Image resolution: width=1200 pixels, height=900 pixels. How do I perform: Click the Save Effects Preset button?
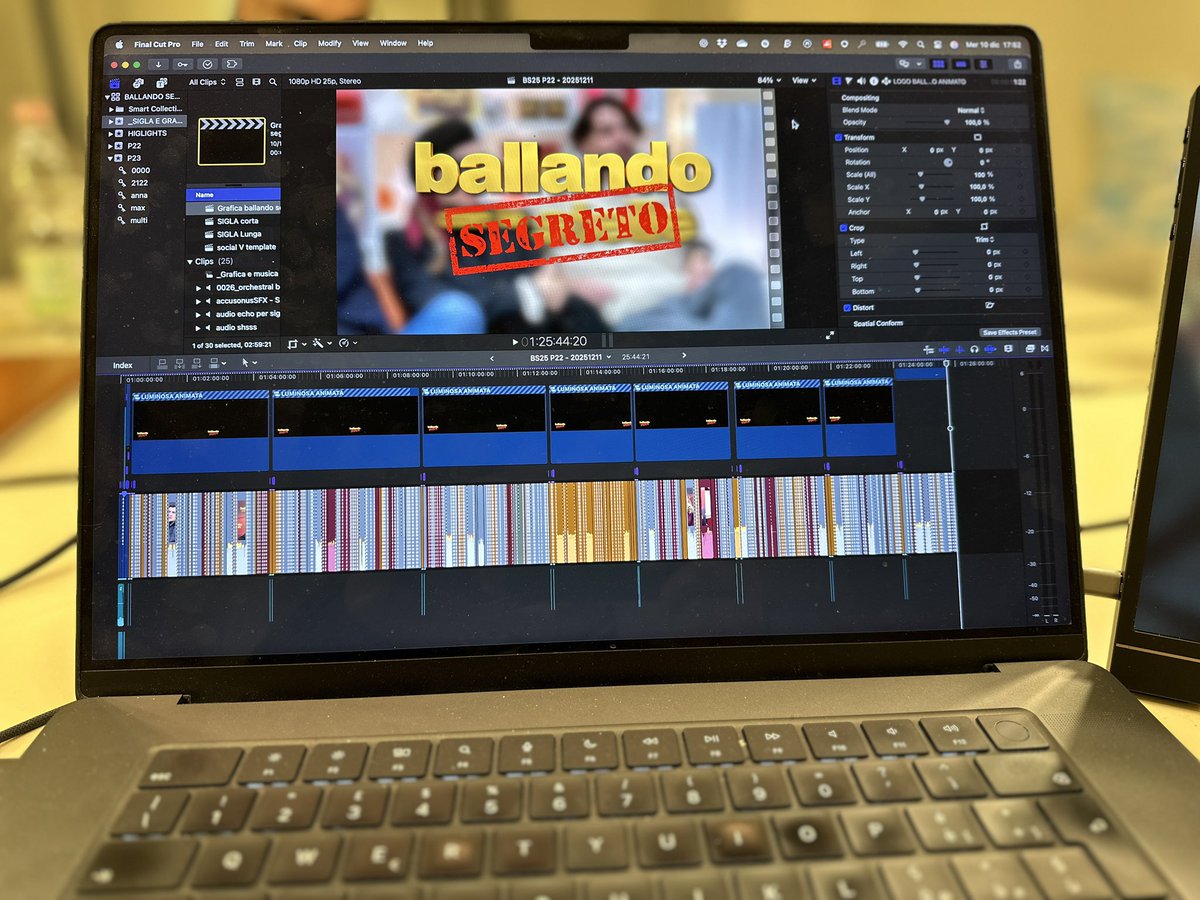(x=1011, y=332)
